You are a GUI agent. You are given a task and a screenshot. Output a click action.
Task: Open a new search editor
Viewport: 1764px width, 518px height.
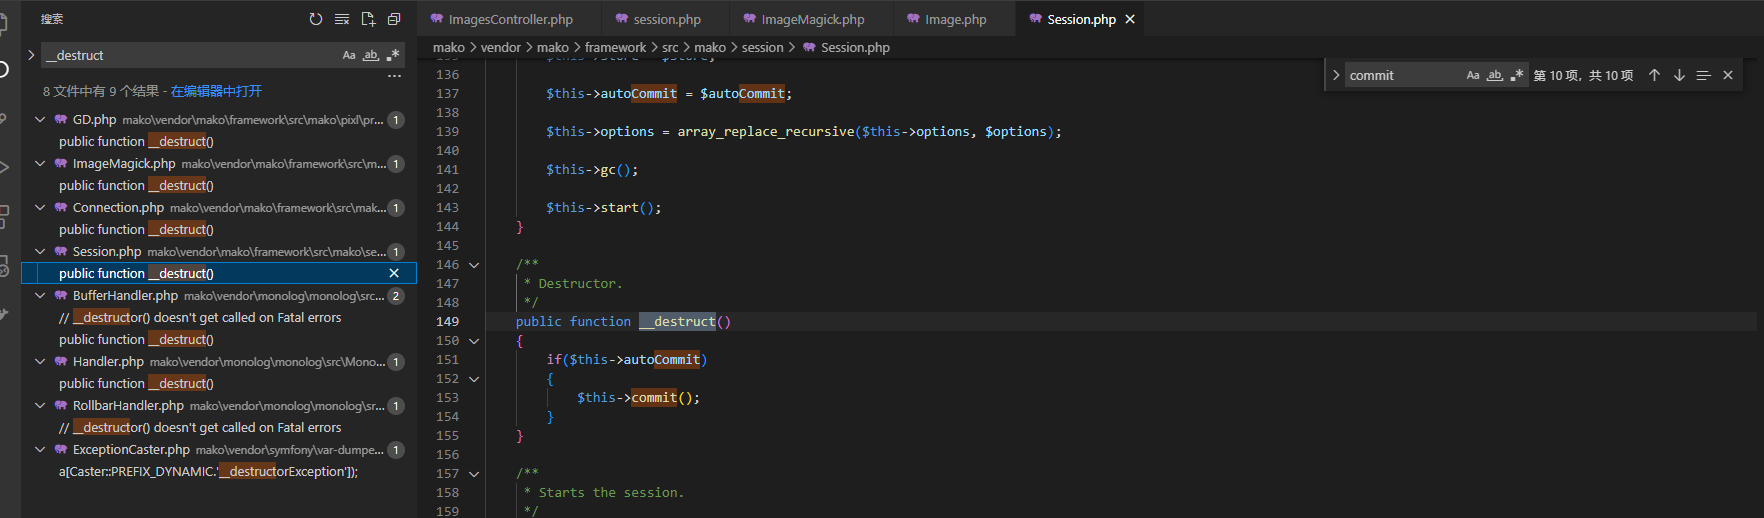(368, 19)
